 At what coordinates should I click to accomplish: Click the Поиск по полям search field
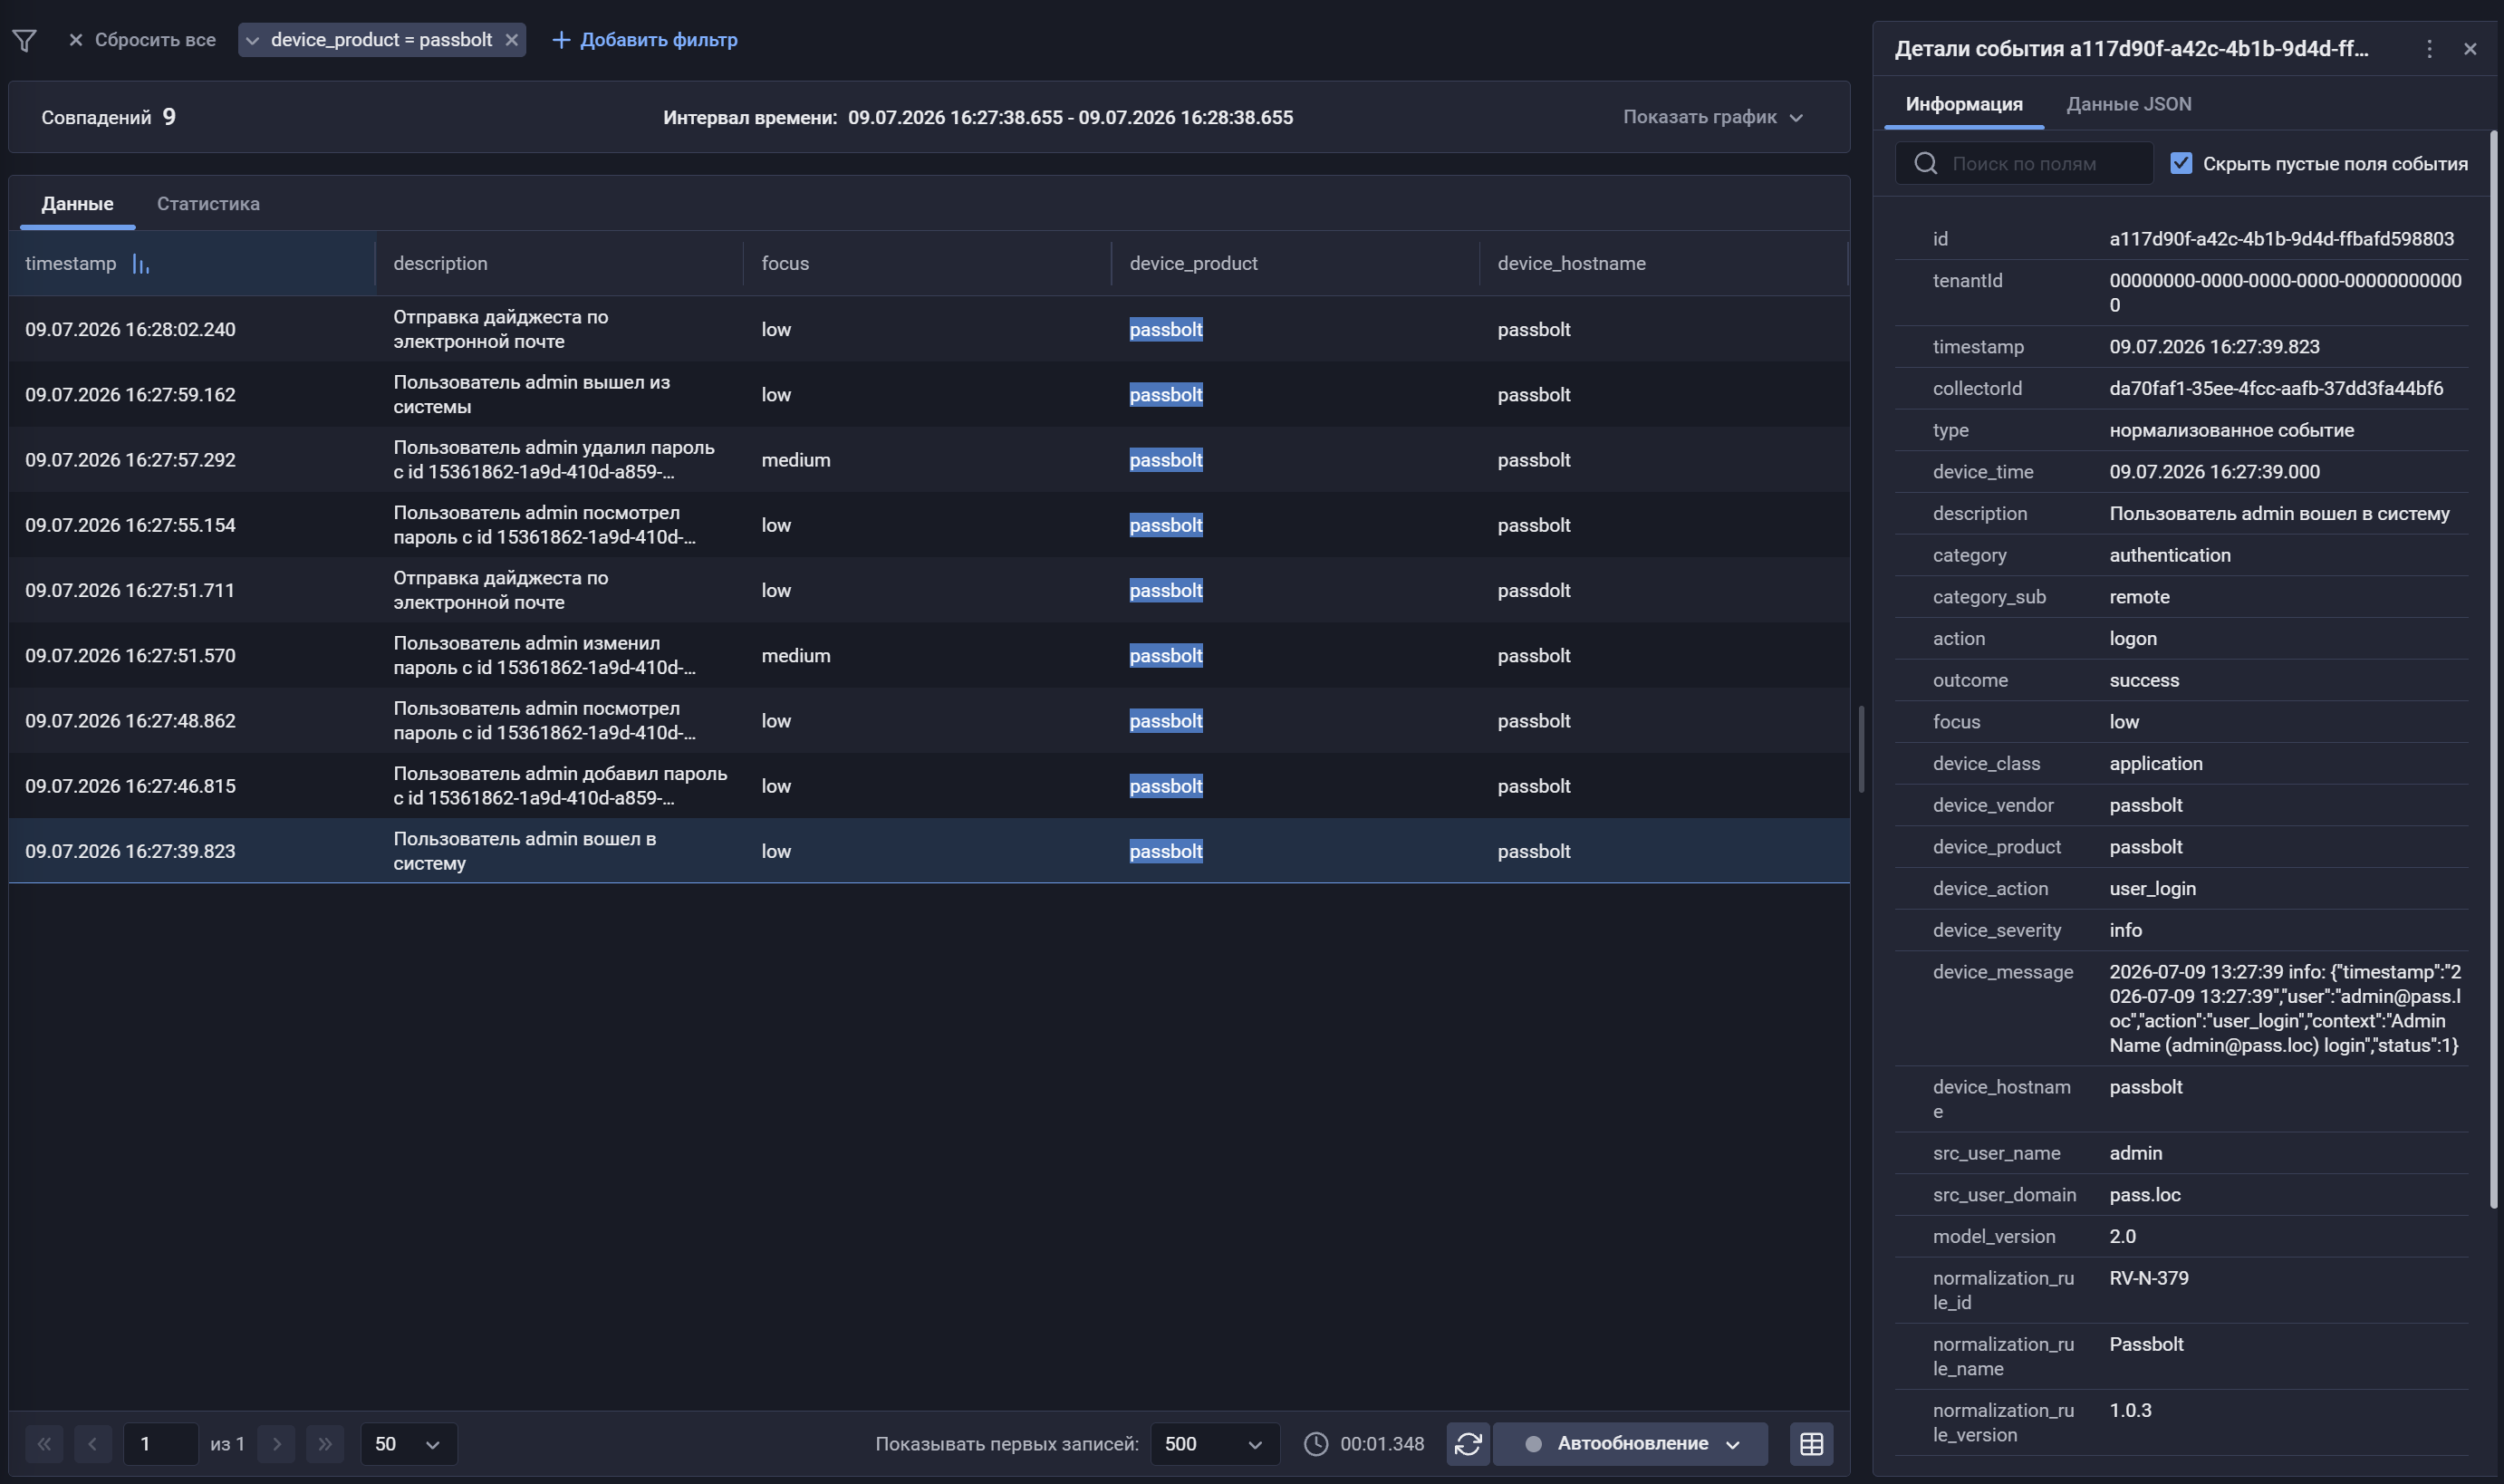coord(2024,163)
